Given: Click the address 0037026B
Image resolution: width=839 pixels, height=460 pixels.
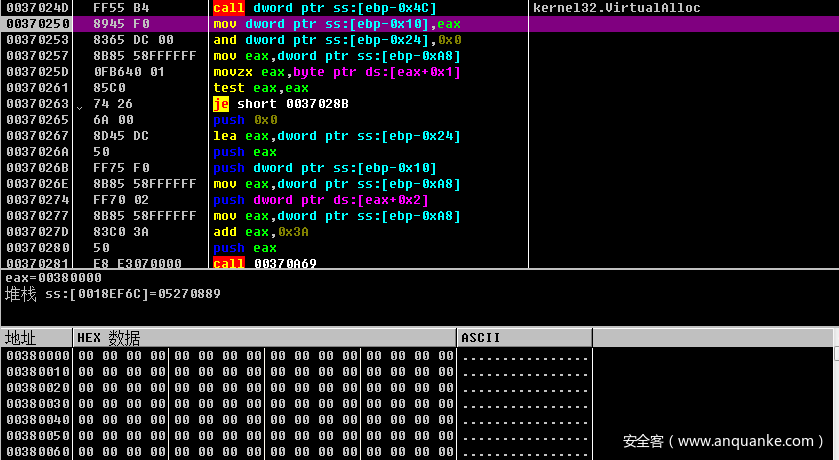Looking at the screenshot, I should [x=37, y=168].
